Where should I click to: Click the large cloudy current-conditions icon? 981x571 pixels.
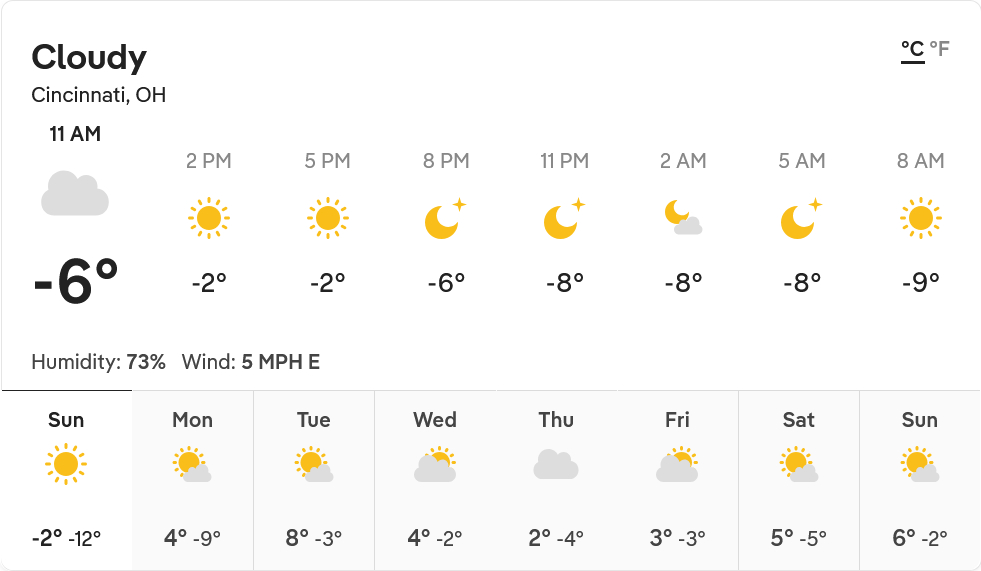point(75,193)
